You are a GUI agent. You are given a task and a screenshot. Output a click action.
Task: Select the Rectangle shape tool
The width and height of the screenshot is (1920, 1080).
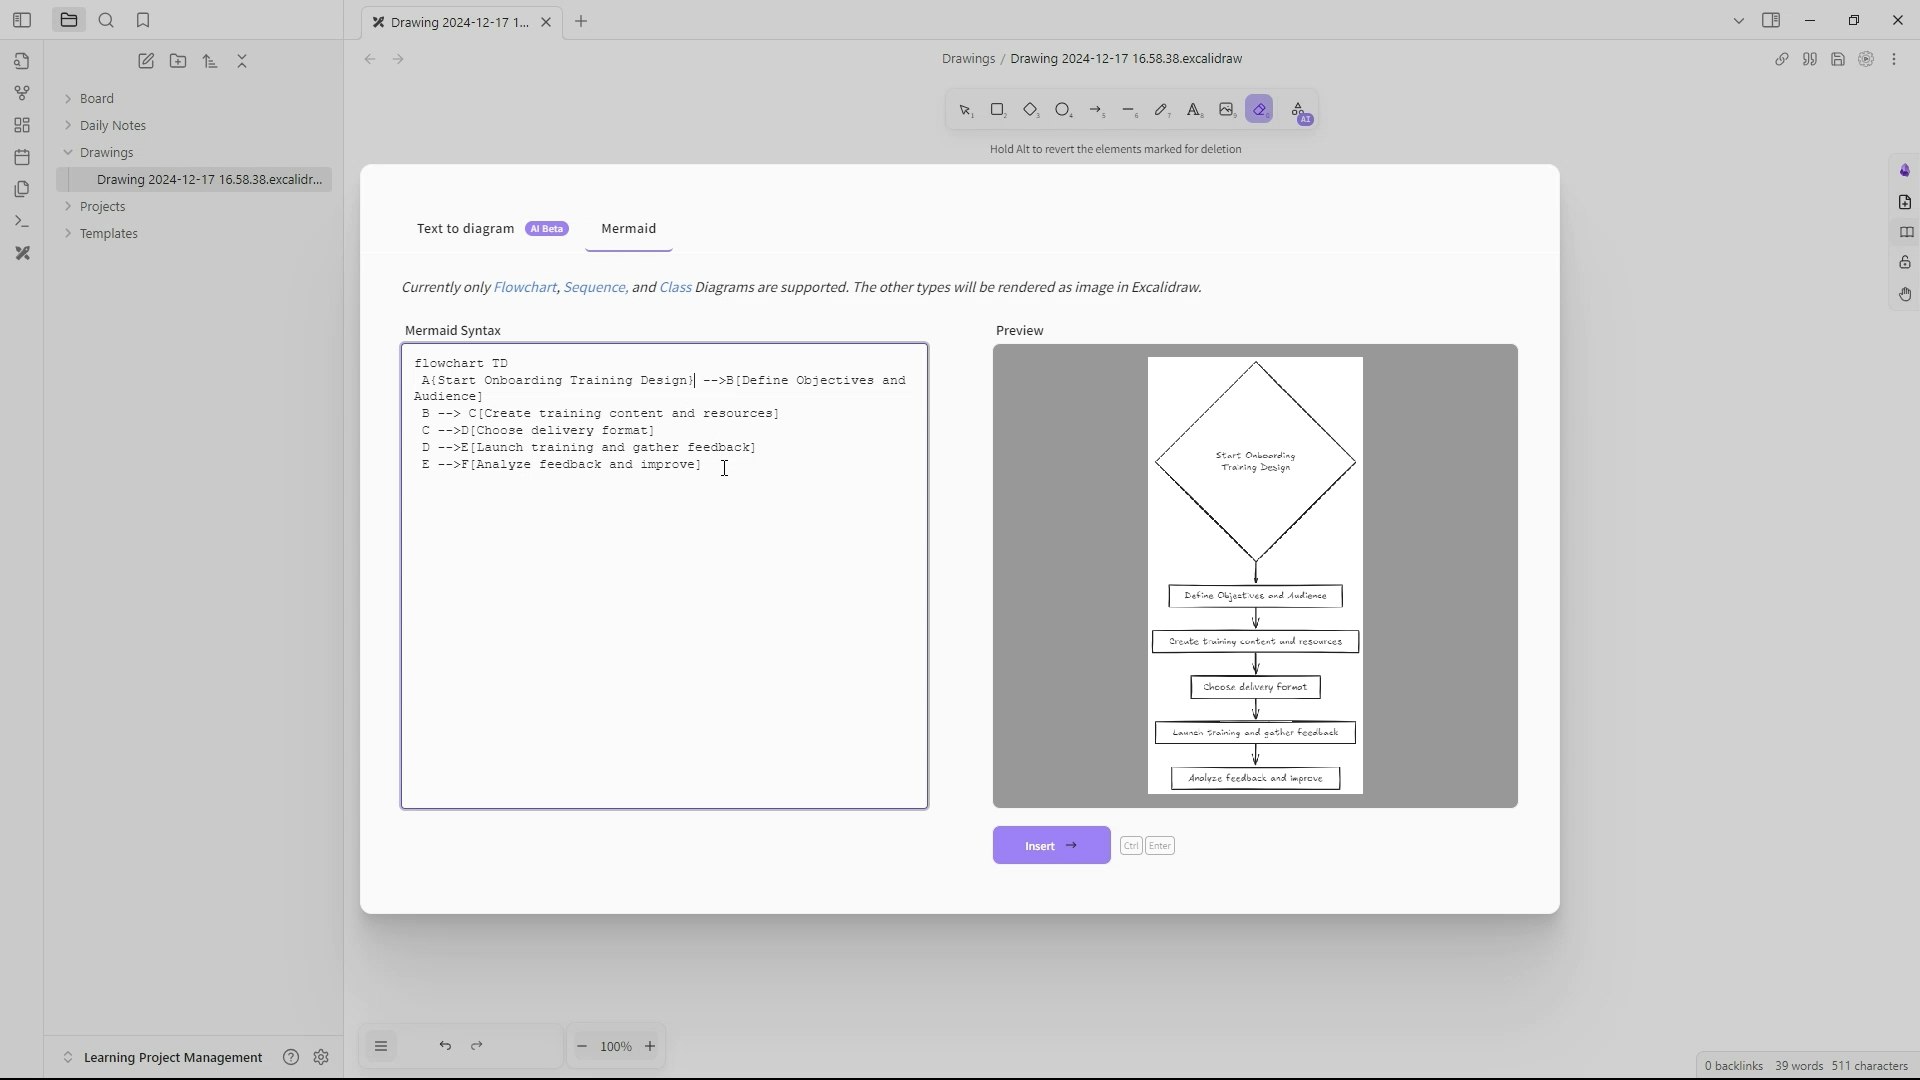997,110
